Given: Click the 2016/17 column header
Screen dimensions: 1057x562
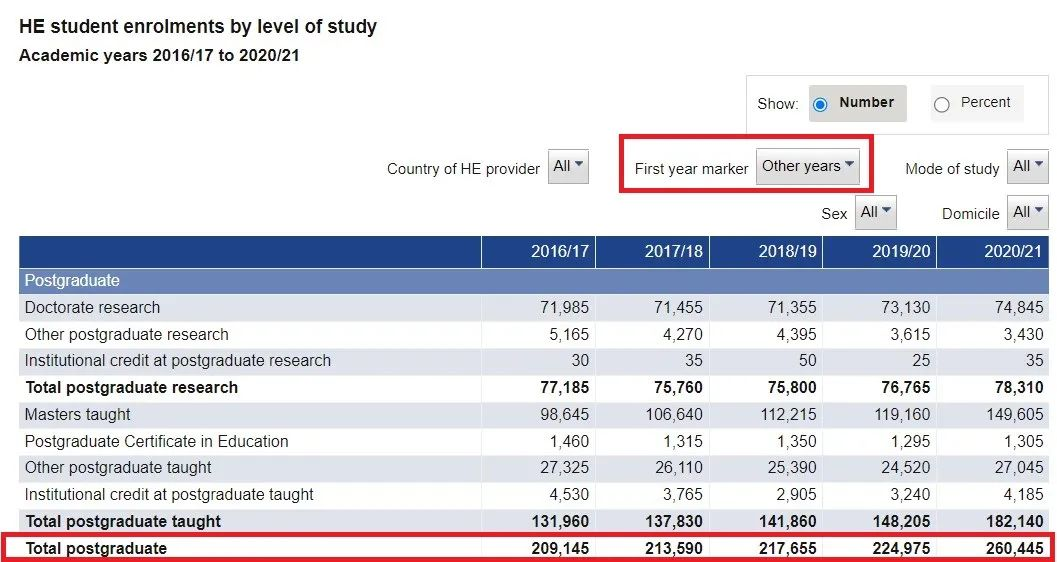Looking at the screenshot, I should [559, 252].
